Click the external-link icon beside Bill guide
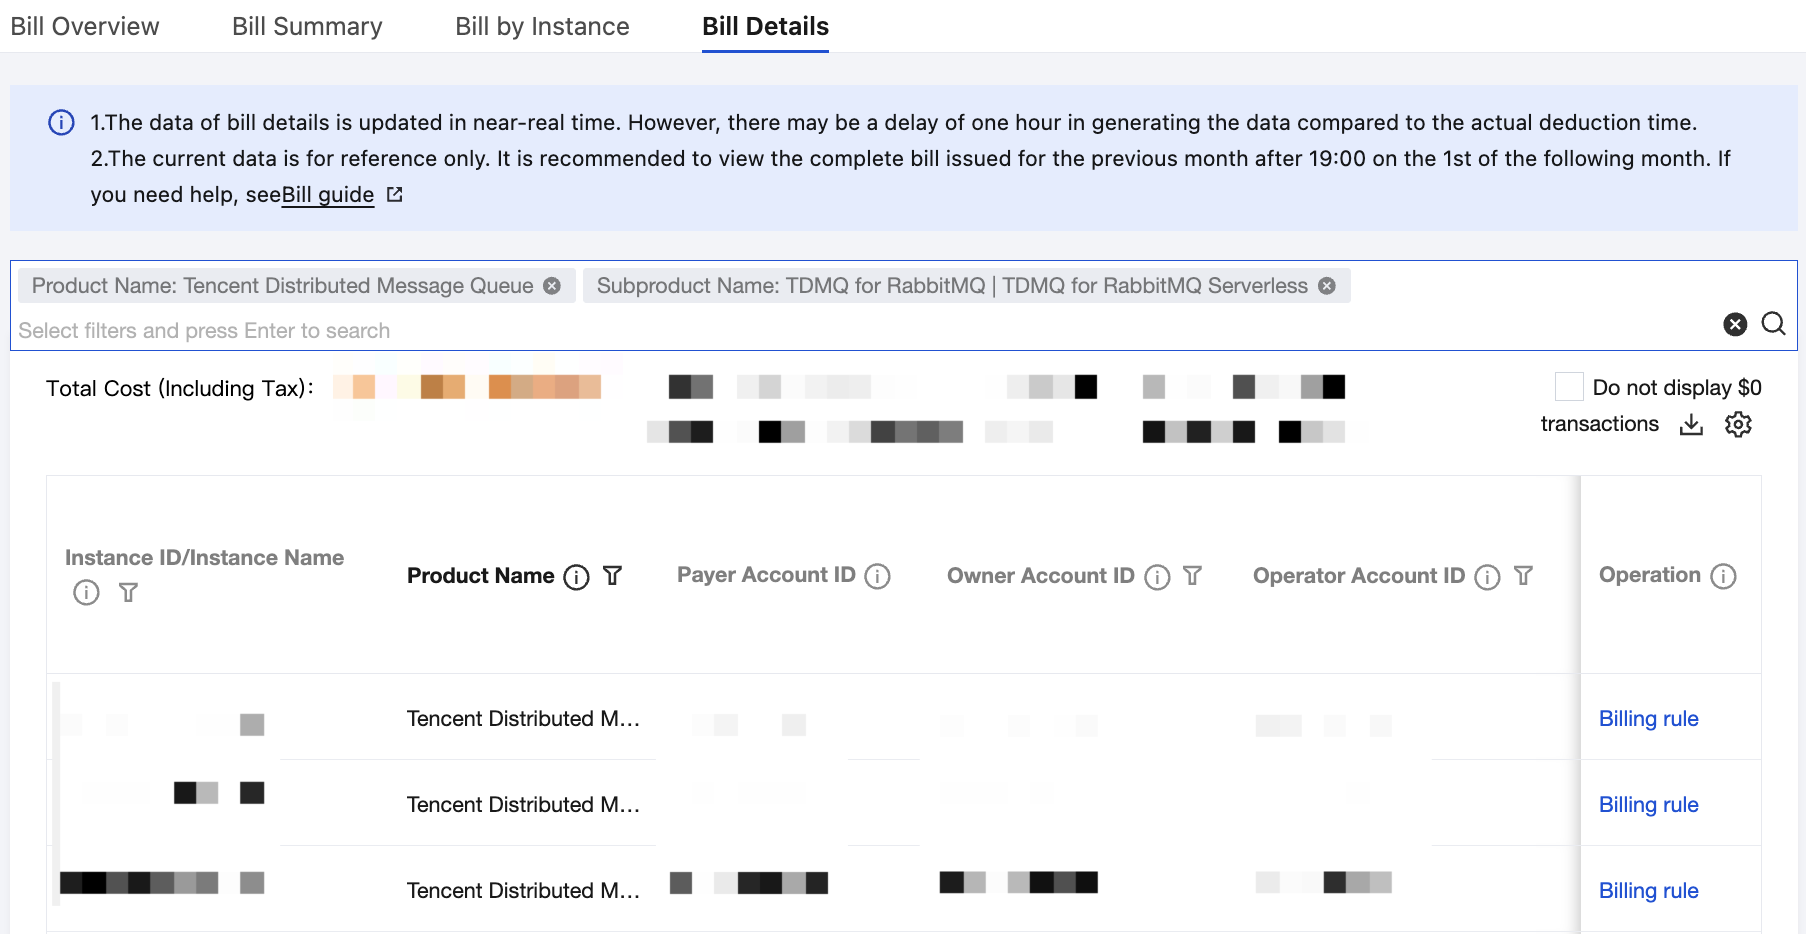This screenshot has height=934, width=1806. 395,195
